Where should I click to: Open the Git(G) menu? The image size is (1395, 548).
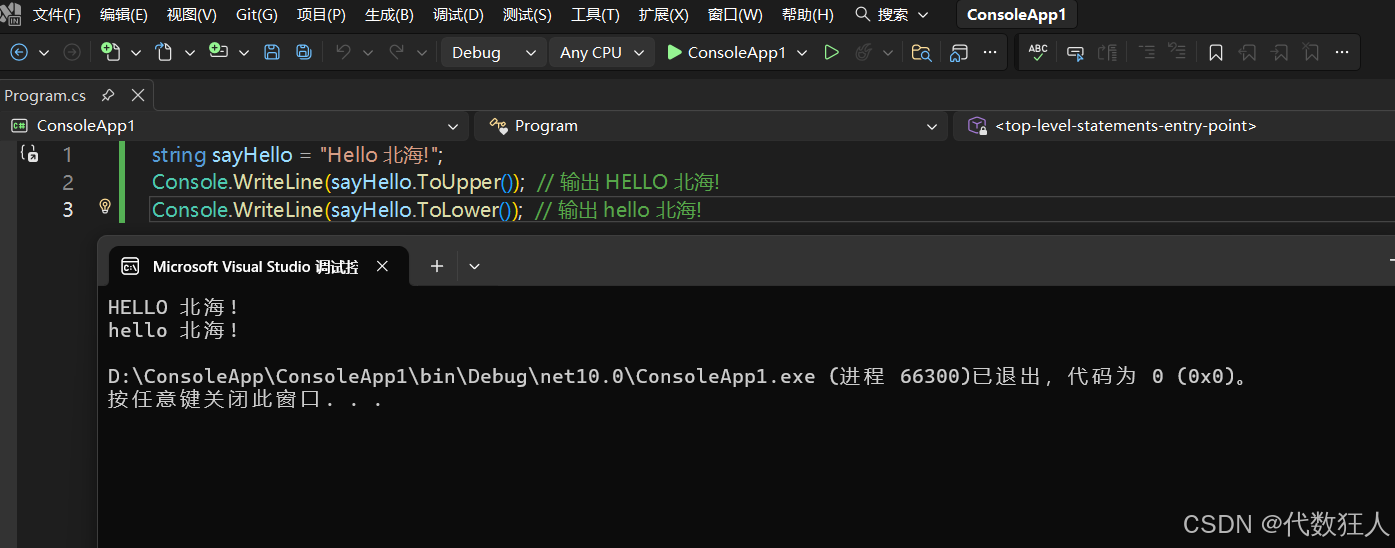[x=257, y=15]
